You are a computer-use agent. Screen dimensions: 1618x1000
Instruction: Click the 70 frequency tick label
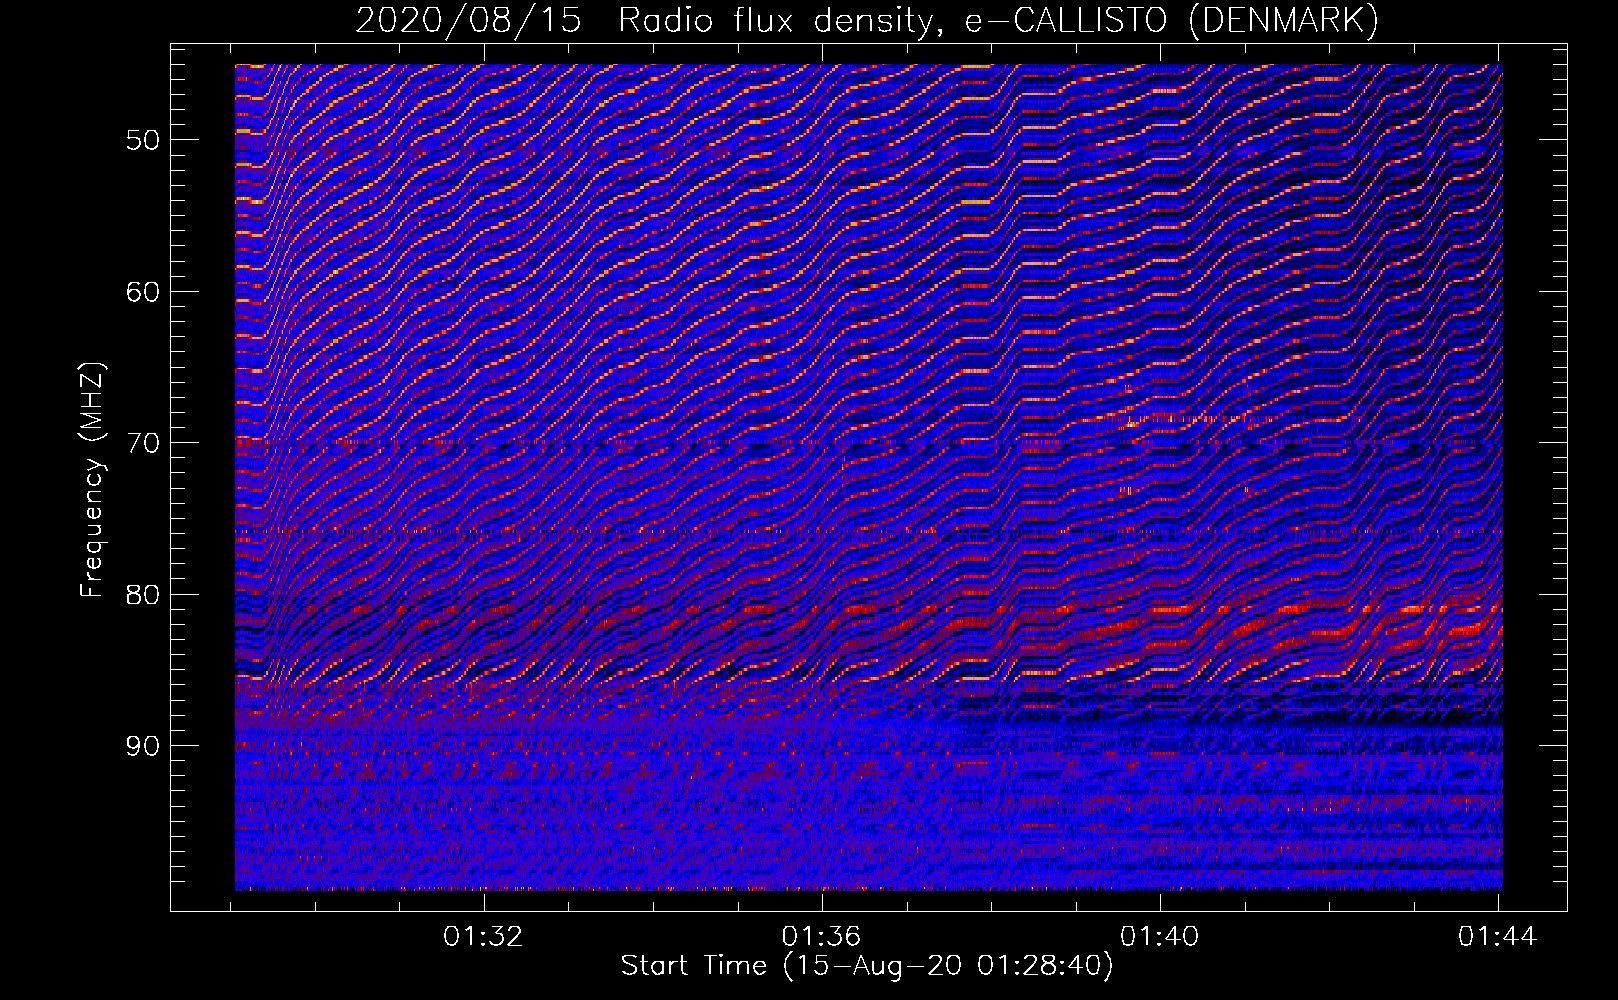pos(143,443)
